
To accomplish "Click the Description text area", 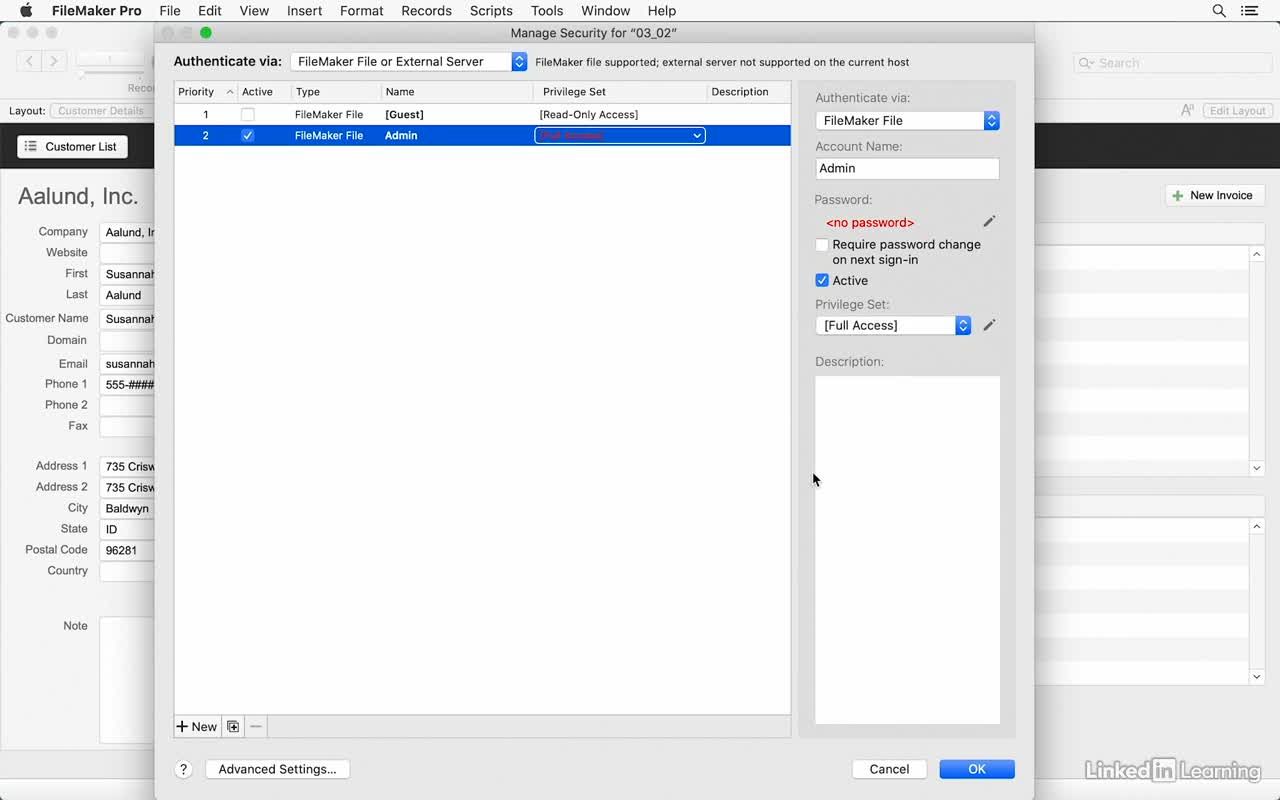I will point(907,550).
